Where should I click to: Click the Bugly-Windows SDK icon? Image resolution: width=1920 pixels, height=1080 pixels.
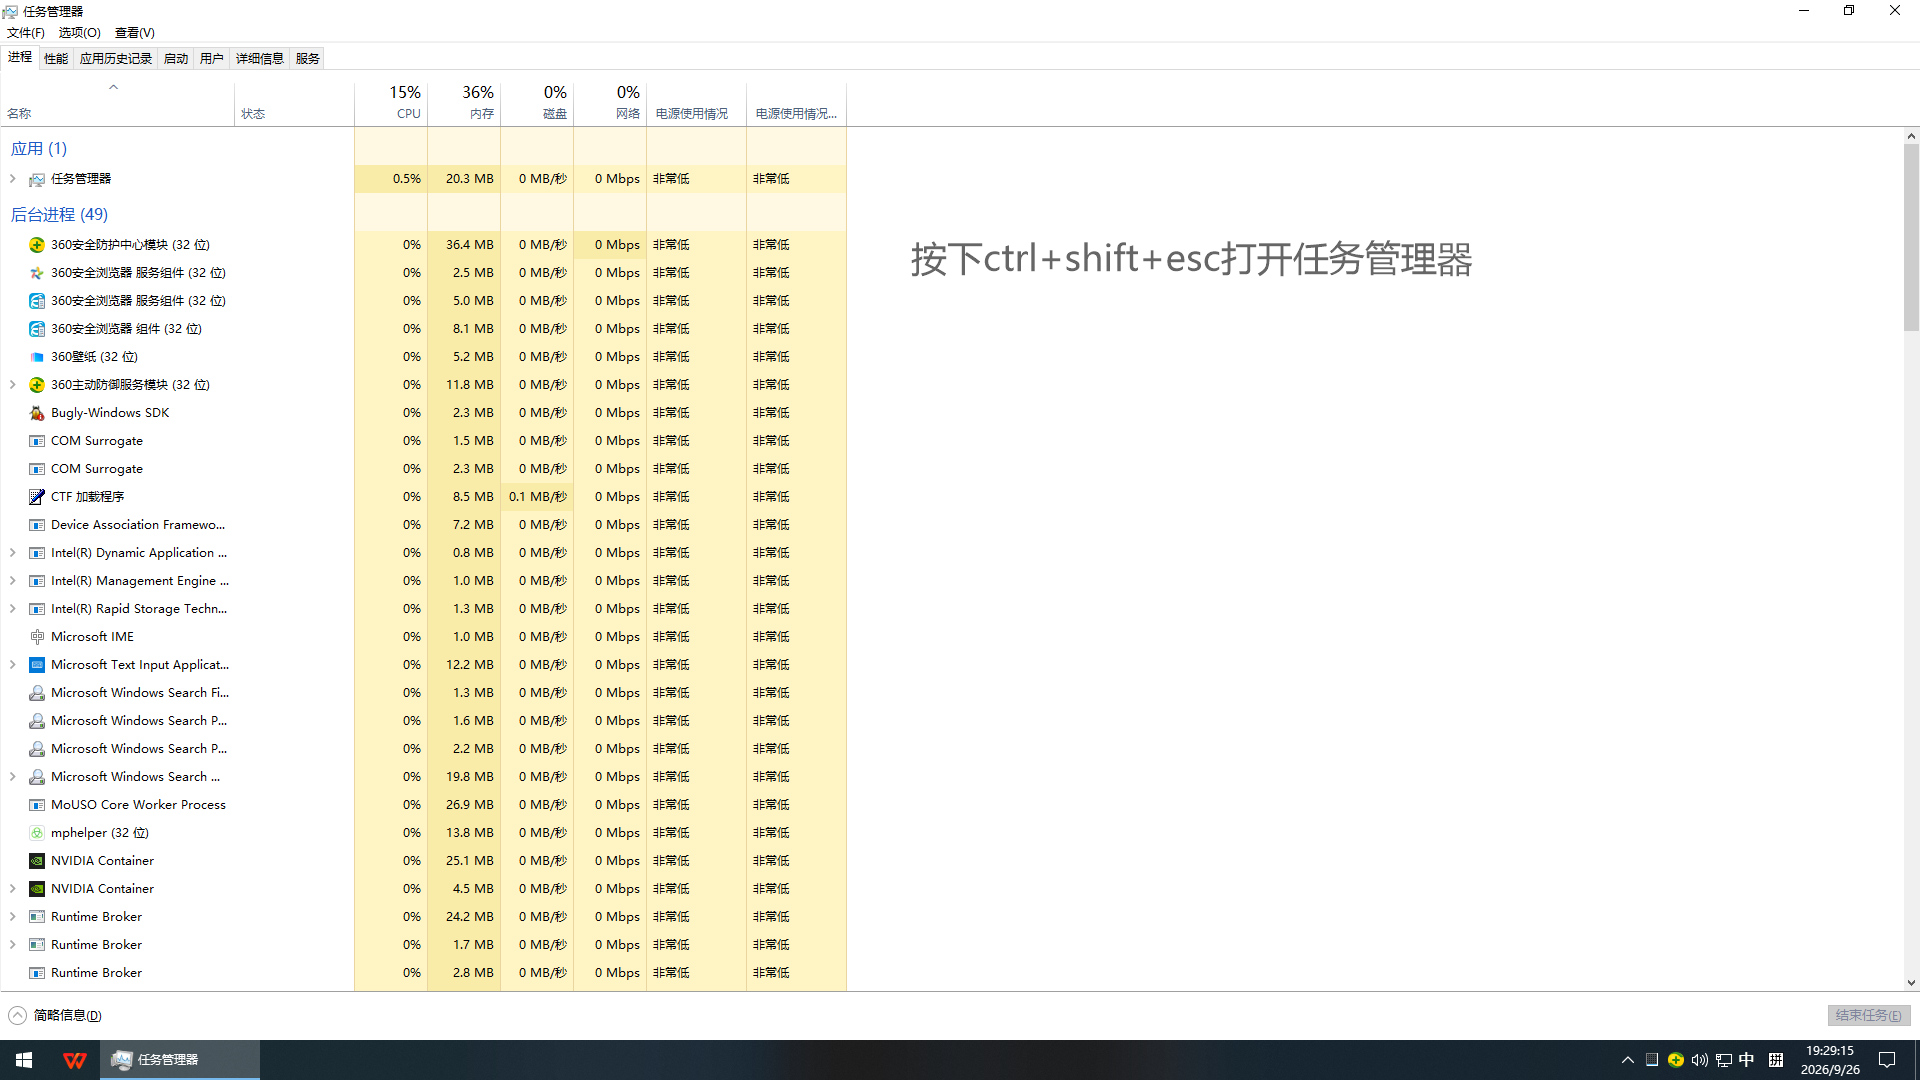point(37,413)
